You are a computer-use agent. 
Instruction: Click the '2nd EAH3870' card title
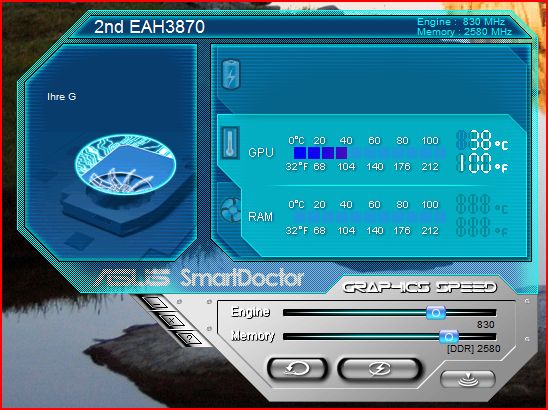tap(150, 27)
